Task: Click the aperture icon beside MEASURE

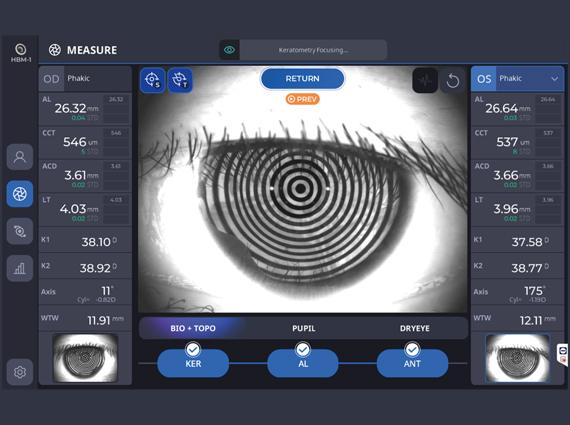Action: 55,50
